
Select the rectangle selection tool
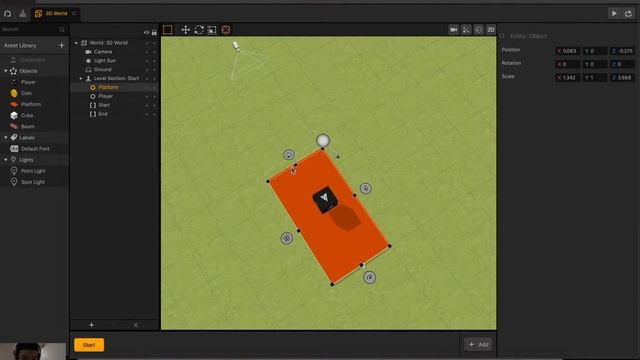point(167,30)
